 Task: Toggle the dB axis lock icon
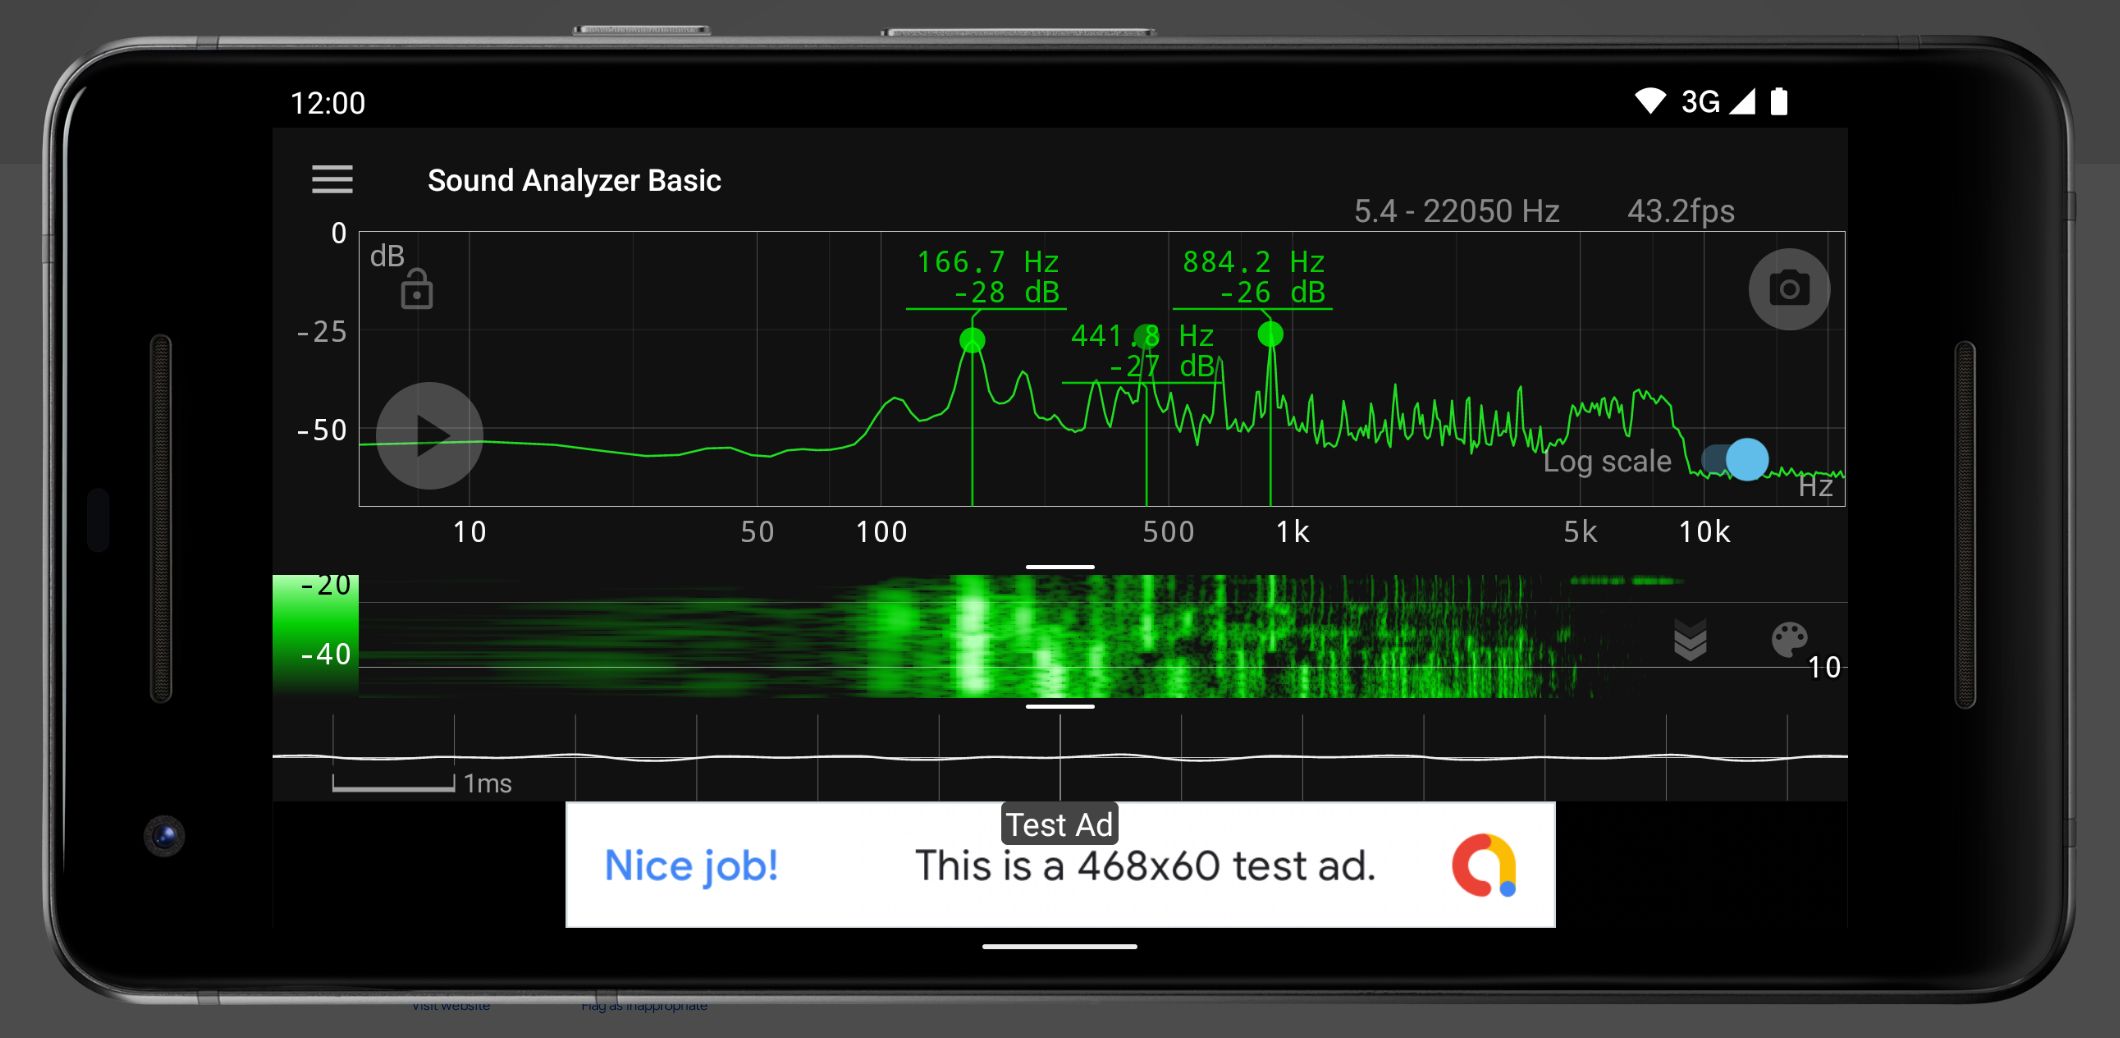(x=416, y=289)
